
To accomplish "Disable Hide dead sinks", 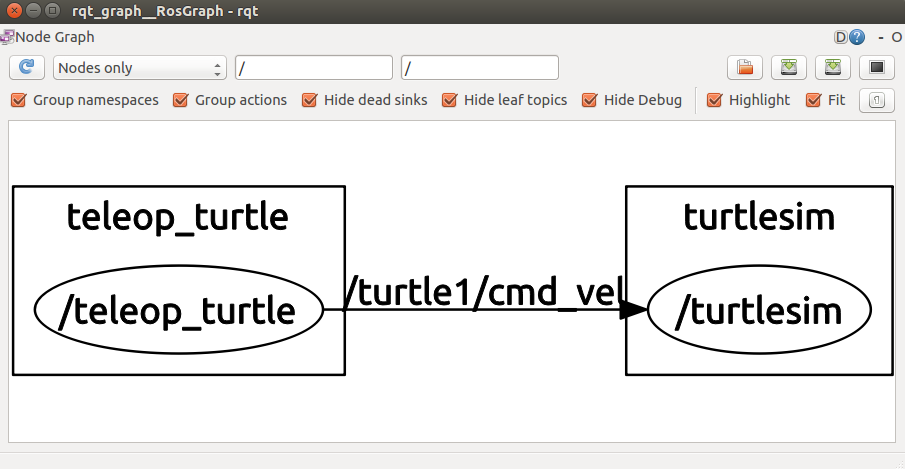I will [310, 100].
